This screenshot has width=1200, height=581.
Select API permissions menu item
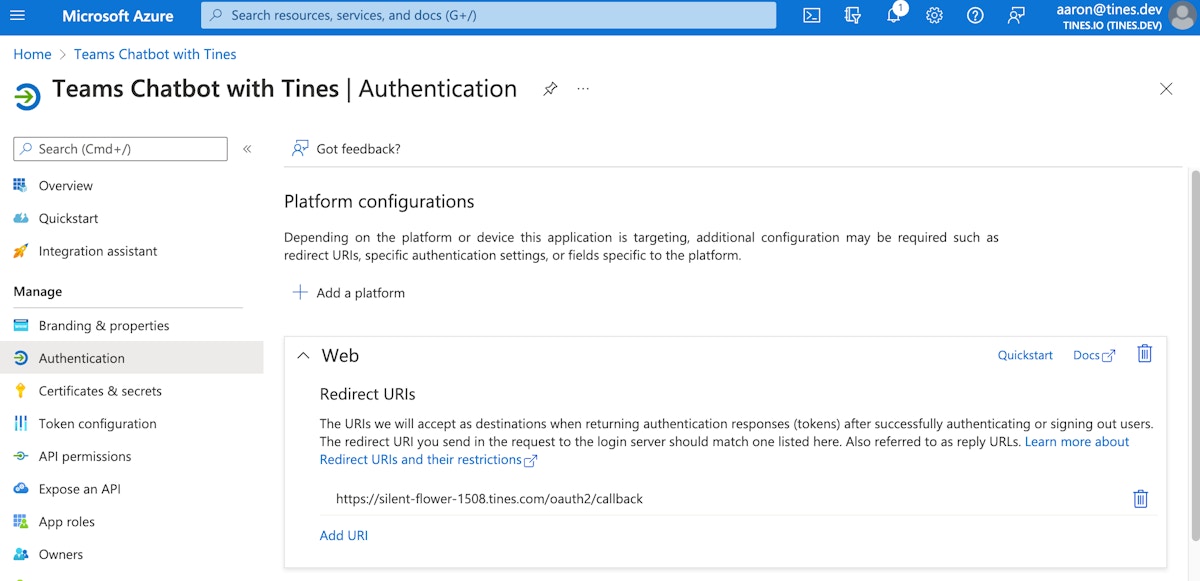point(85,456)
